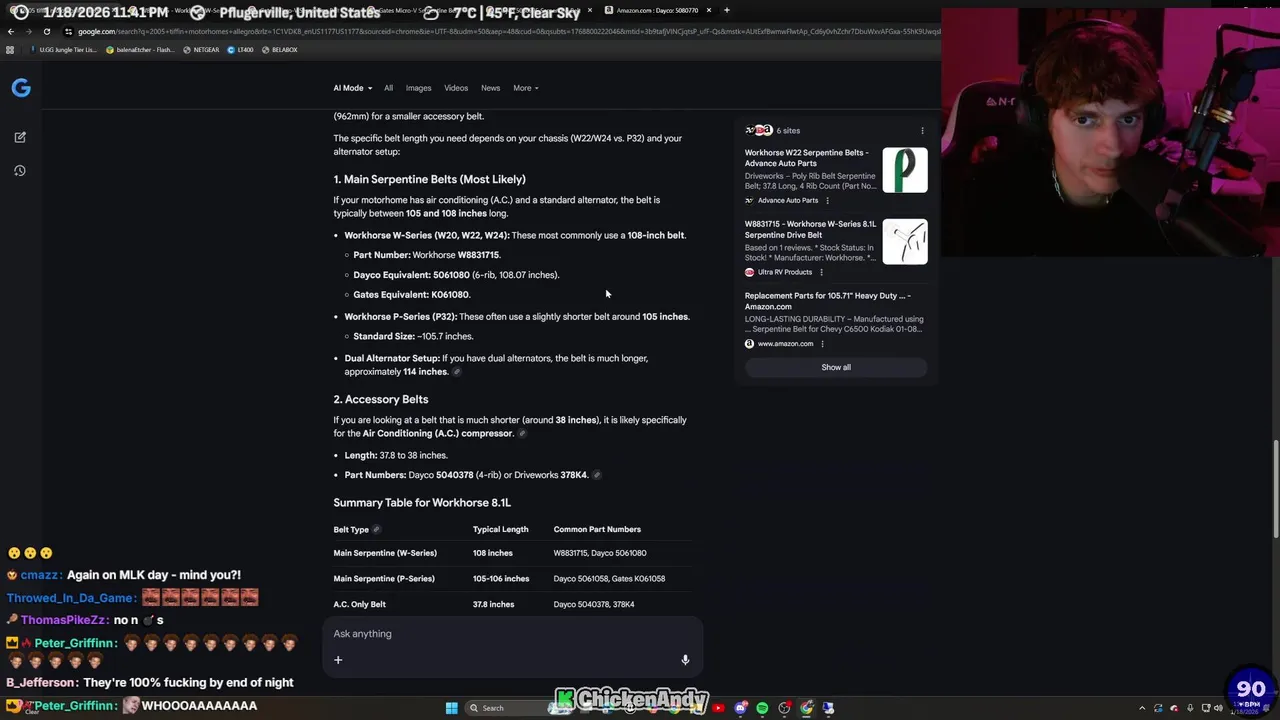The height and width of the screenshot is (720, 1280).
Task: Open the Chrome apps grid icon
Action: [x=10, y=50]
